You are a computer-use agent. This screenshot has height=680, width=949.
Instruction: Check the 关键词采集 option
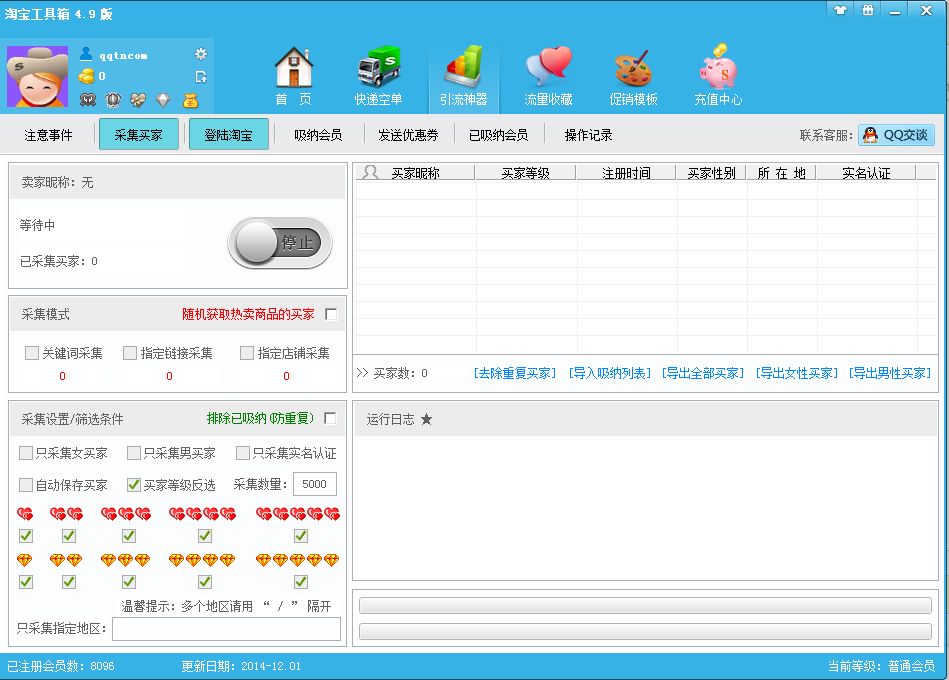click(x=31, y=353)
